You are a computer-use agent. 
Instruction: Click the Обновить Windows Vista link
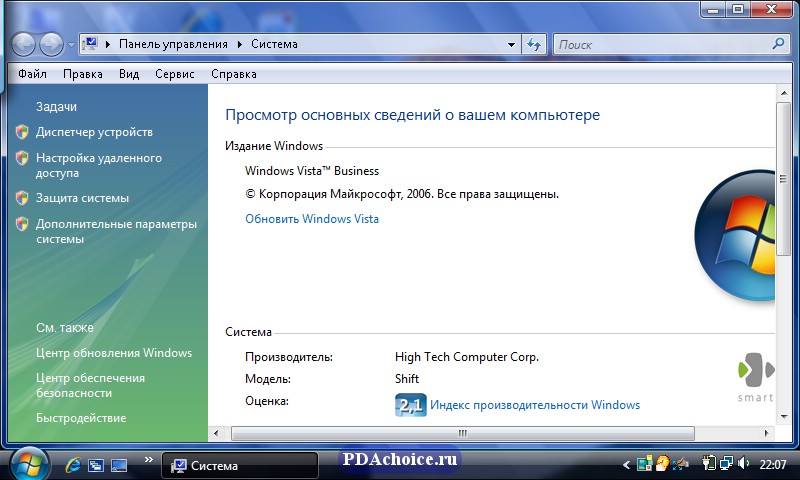click(312, 219)
